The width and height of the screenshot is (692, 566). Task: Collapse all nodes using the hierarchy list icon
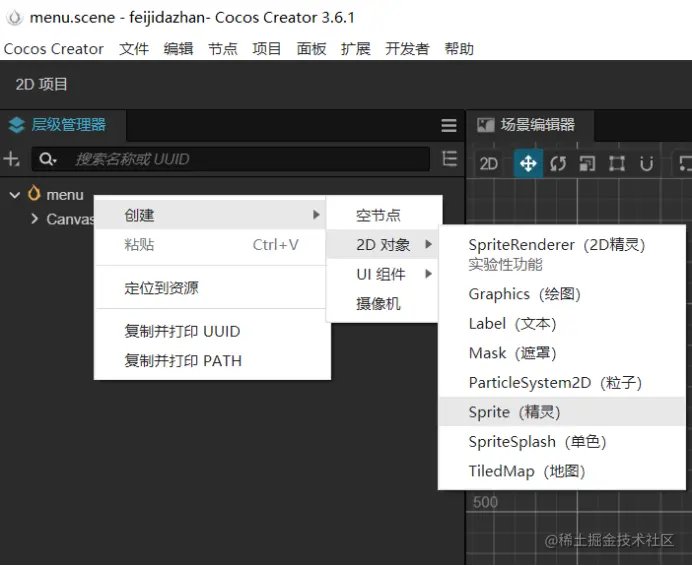click(x=449, y=158)
